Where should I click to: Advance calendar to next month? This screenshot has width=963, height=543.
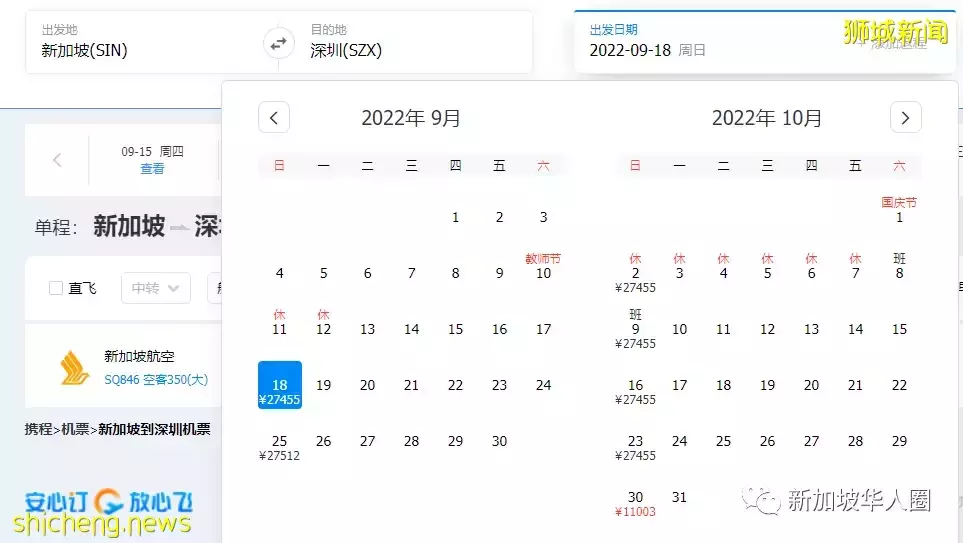coord(905,117)
